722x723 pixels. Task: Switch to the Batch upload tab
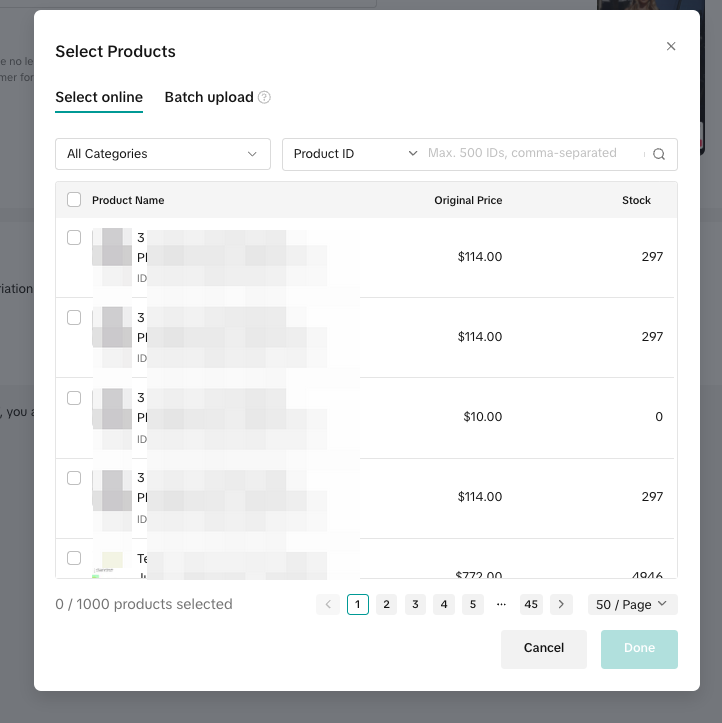(209, 97)
